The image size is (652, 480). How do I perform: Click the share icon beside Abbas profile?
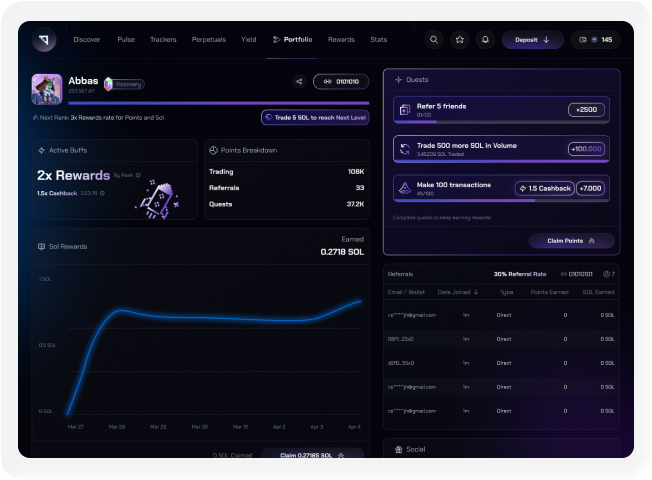[x=299, y=82]
